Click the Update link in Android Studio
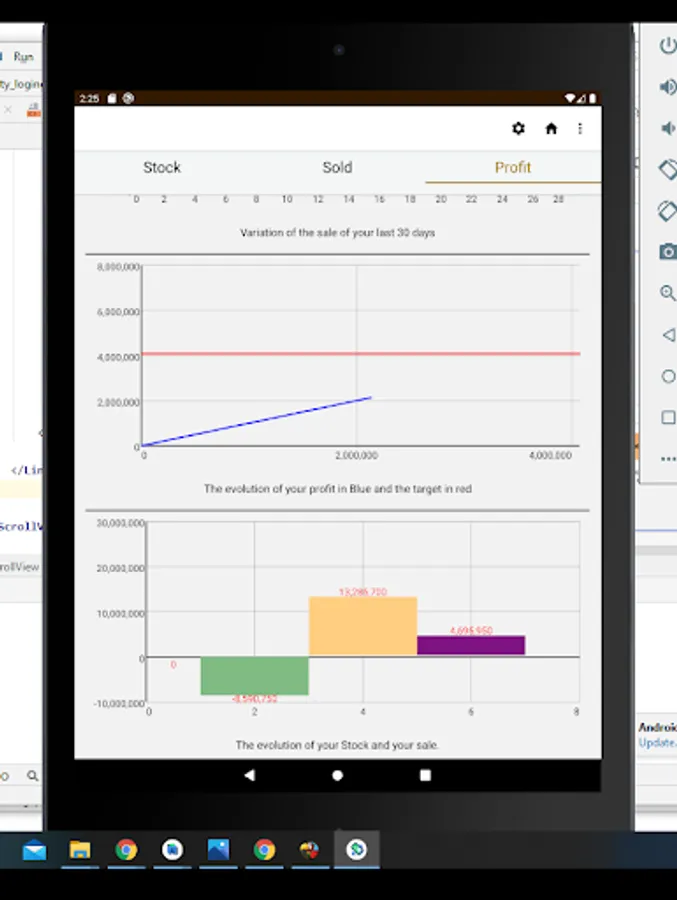 coord(657,743)
